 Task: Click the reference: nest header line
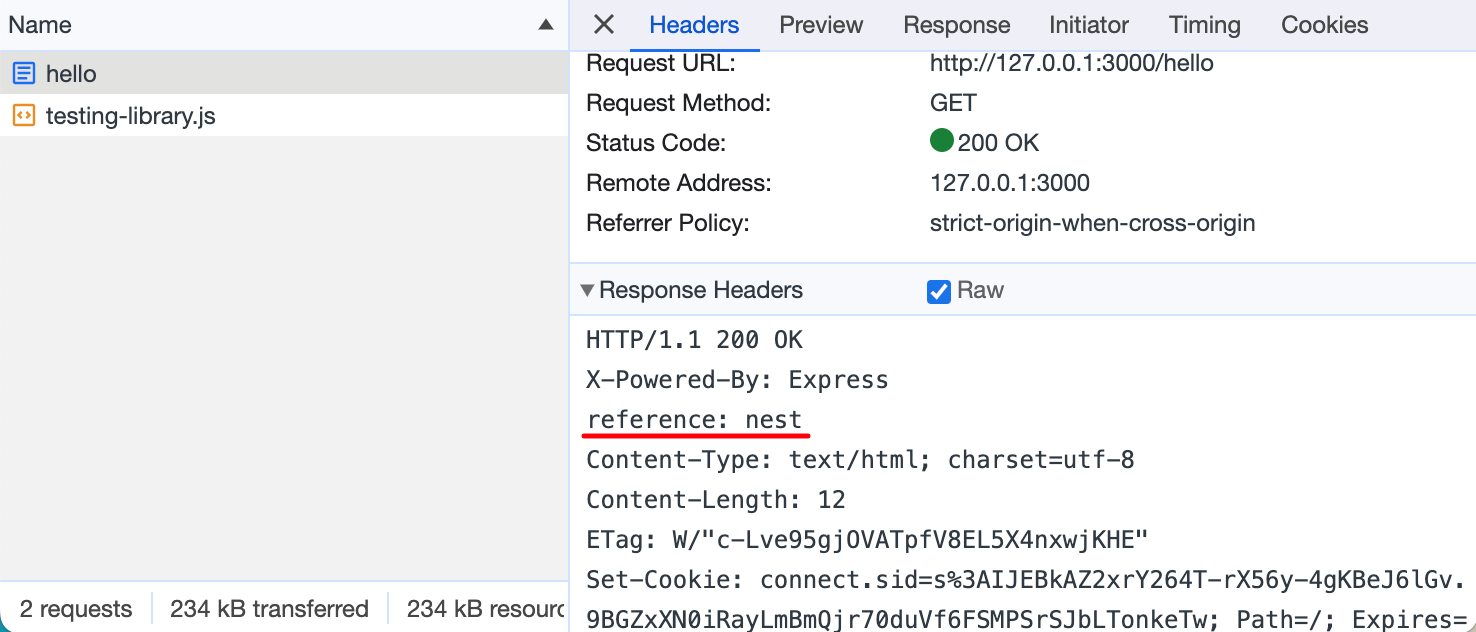pos(694,420)
